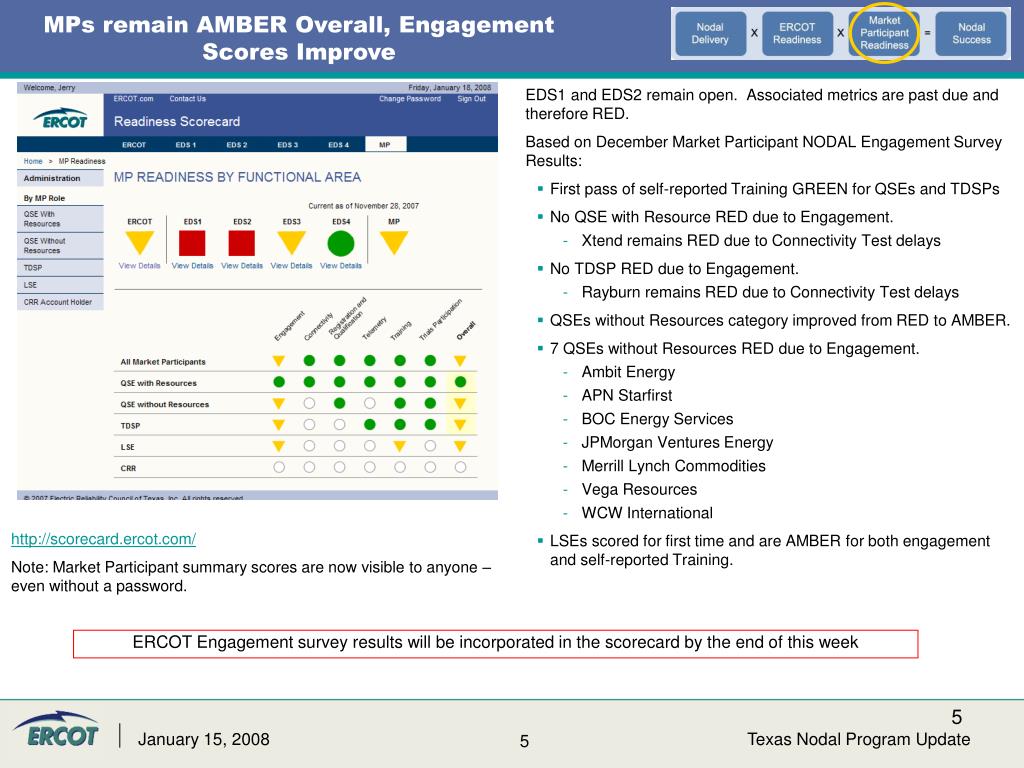Screen dimensions: 1024x768
Task: Click QSE with Resources Overall green indicator
Action: pos(460,382)
